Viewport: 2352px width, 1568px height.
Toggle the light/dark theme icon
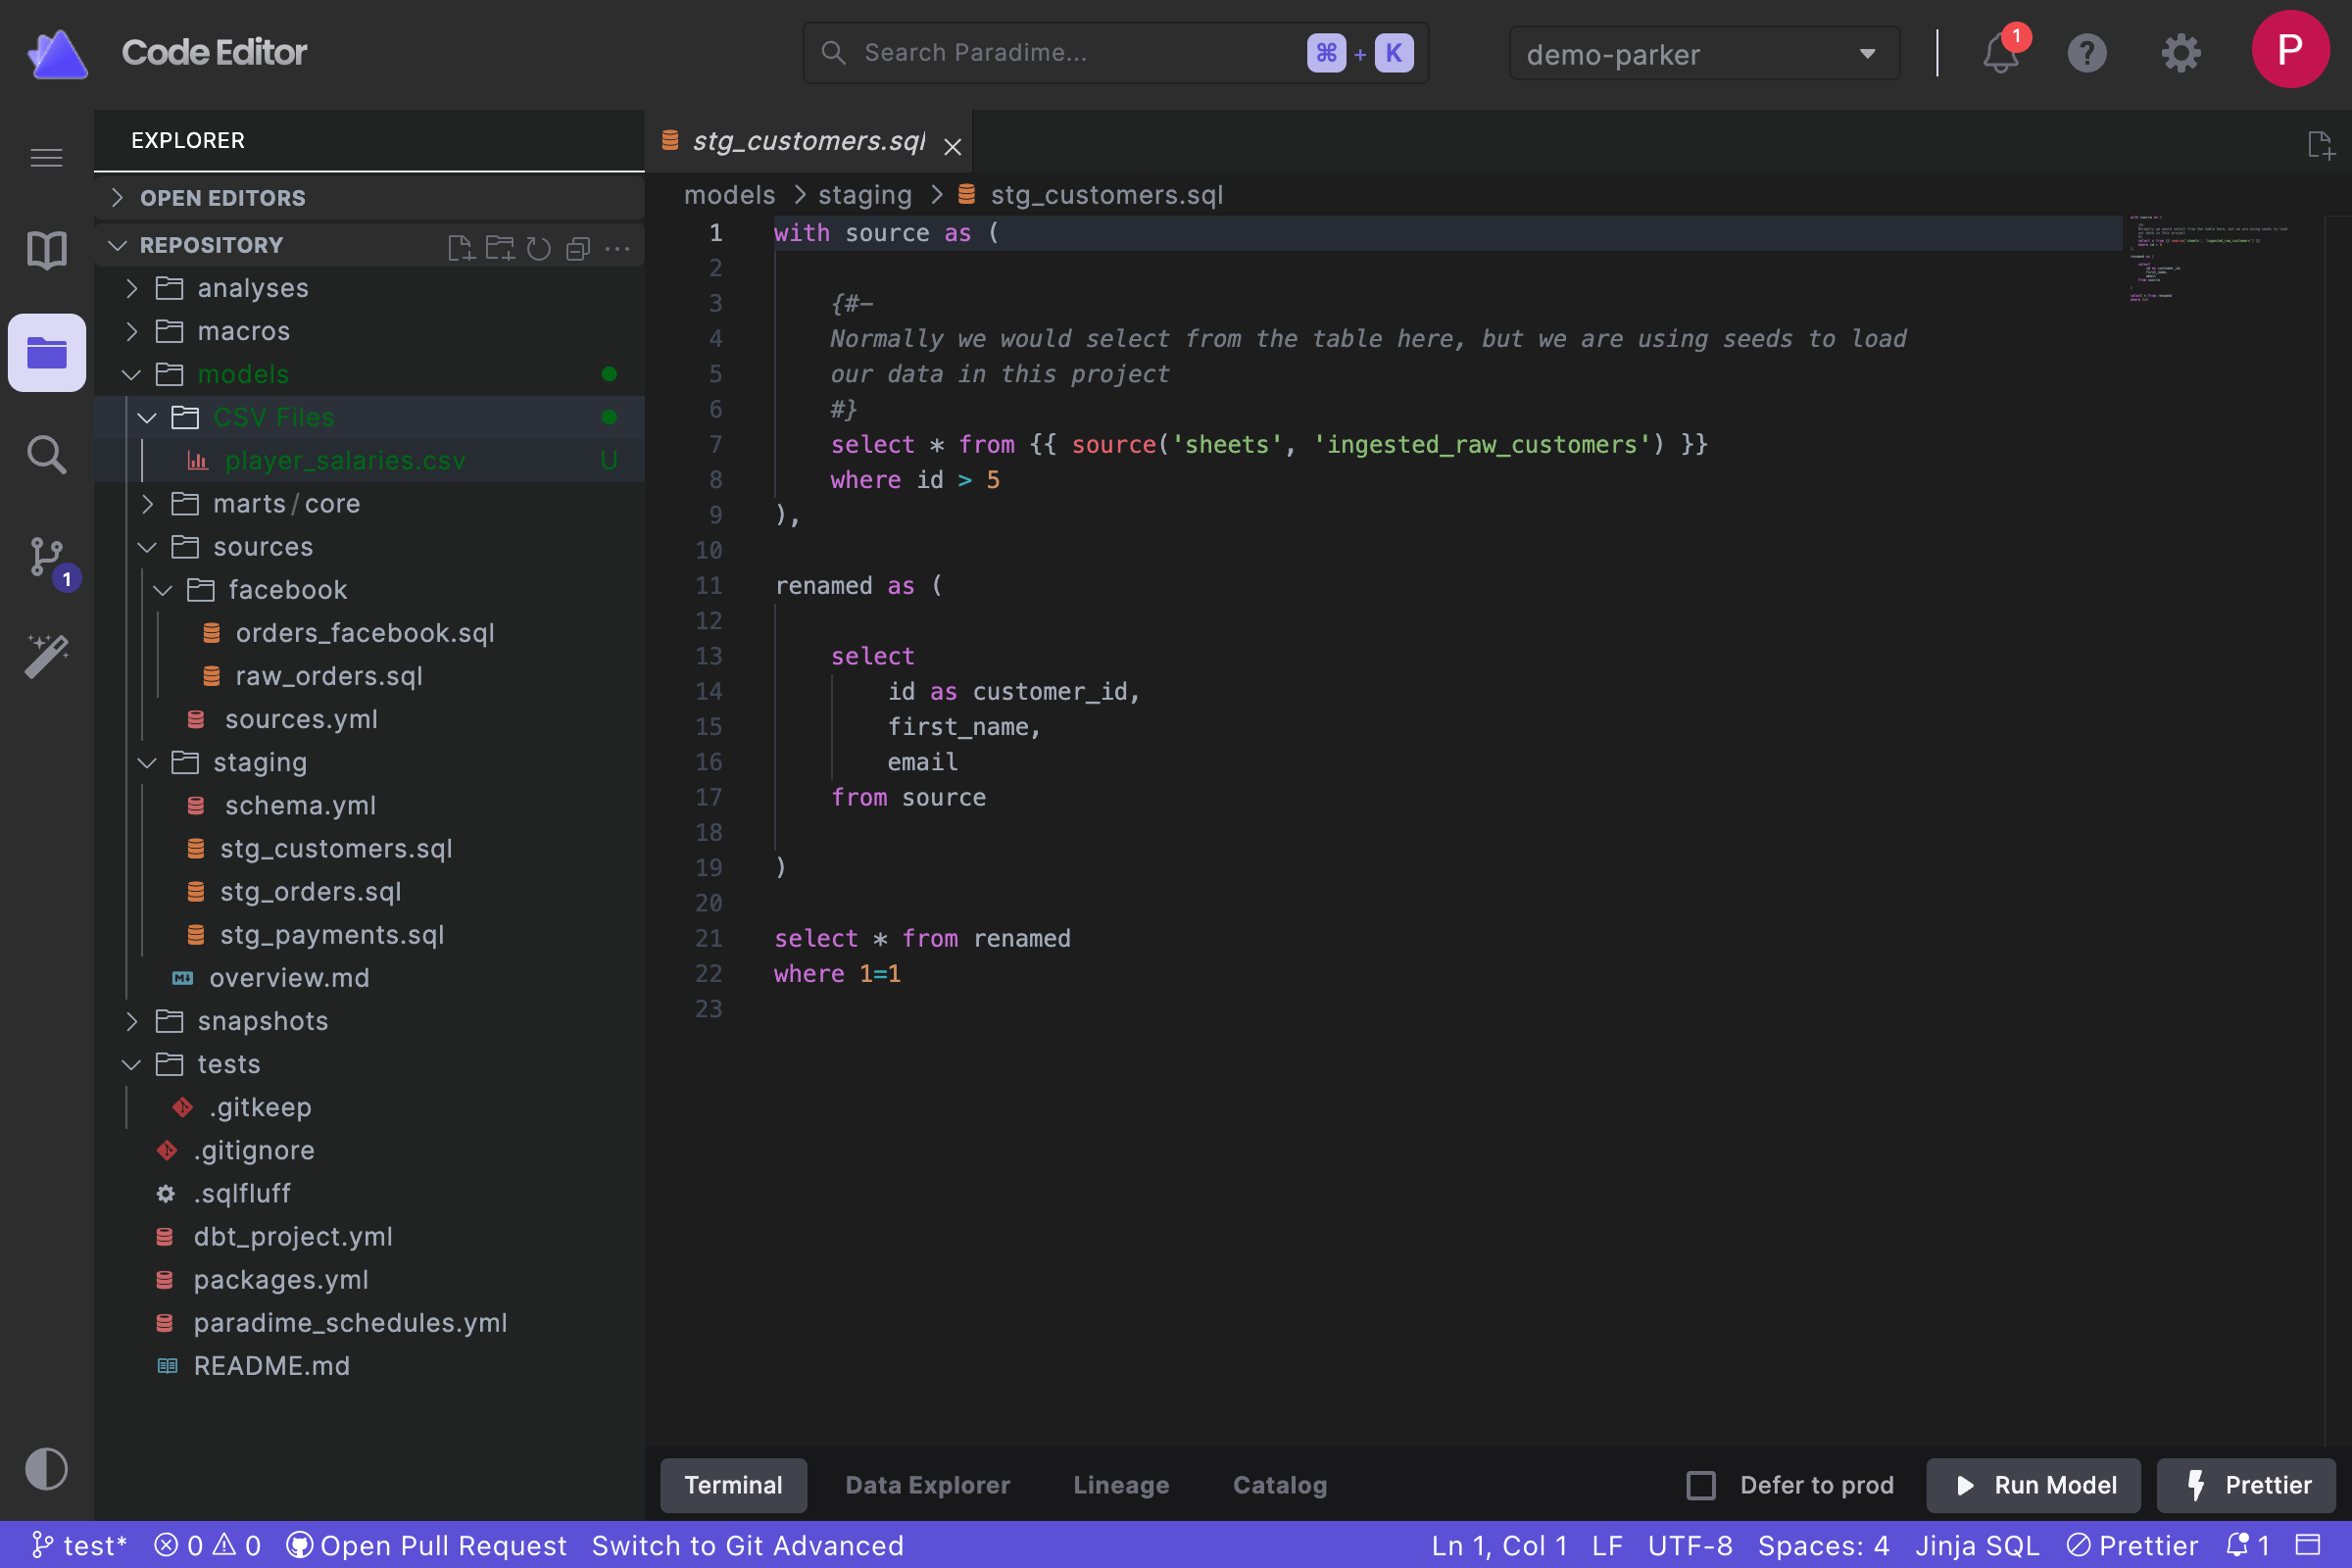coord(46,1469)
